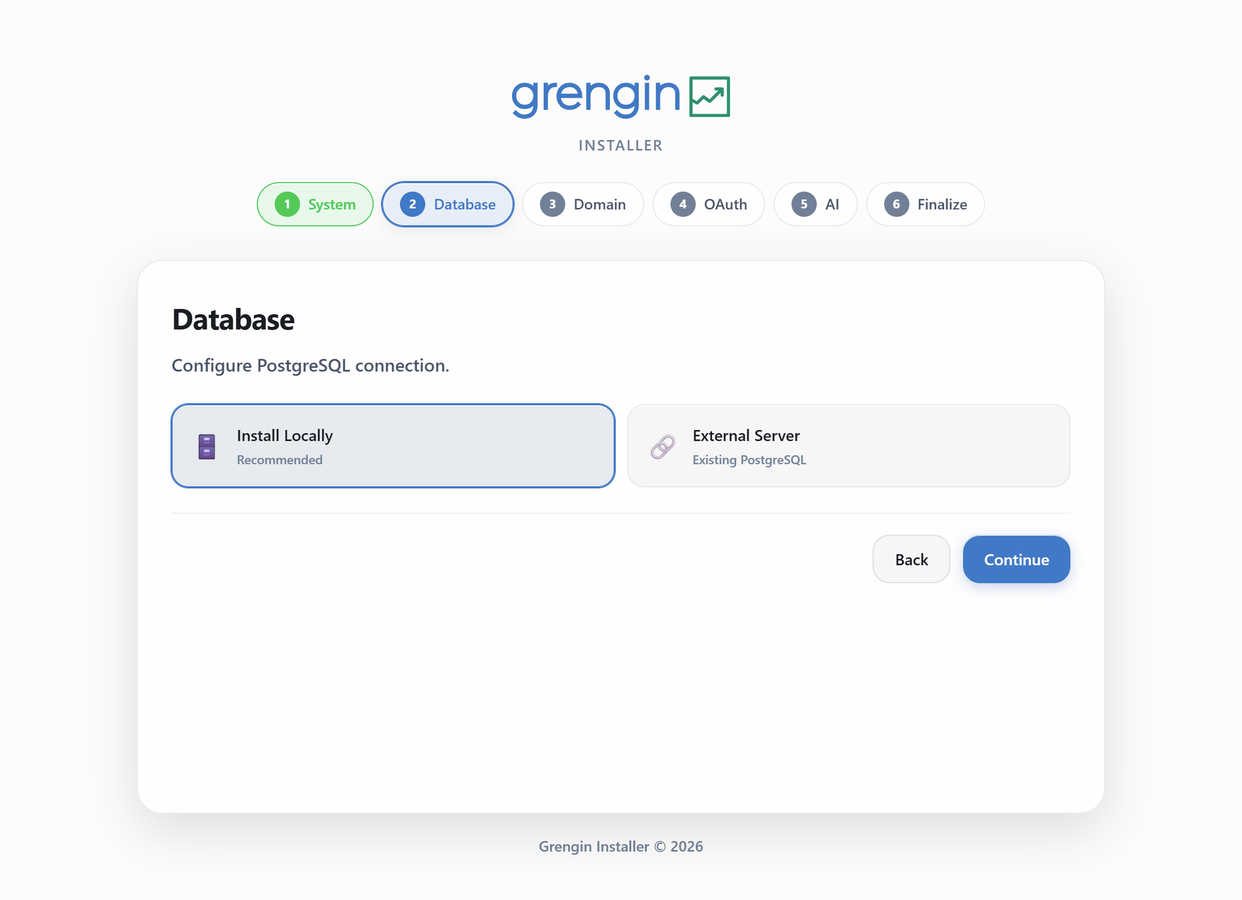Image resolution: width=1242 pixels, height=900 pixels.
Task: Click the chain link icon on External Server
Action: point(663,446)
